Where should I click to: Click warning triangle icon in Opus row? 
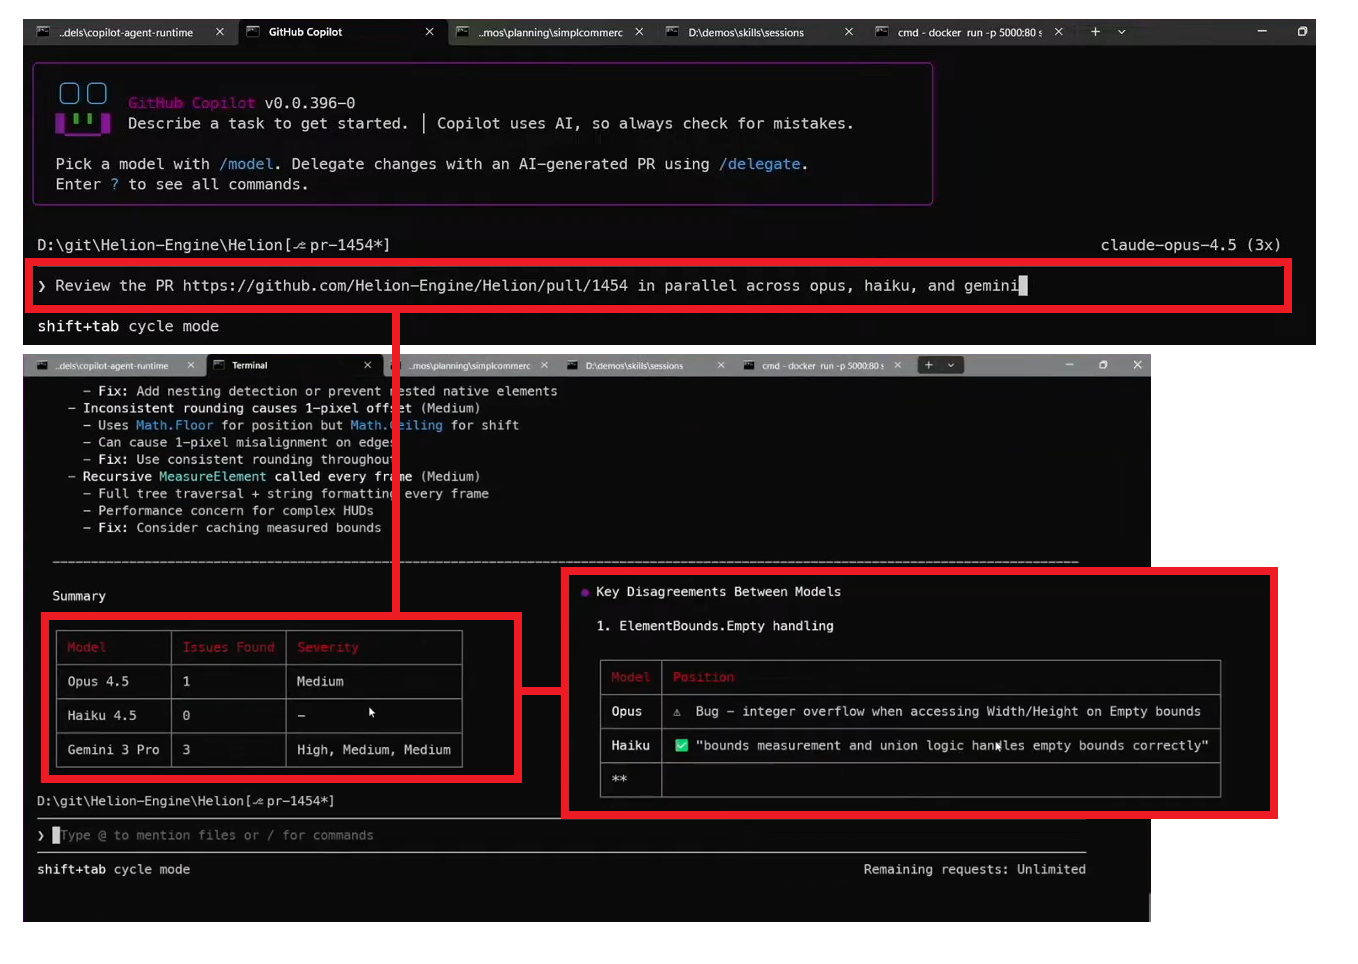tap(677, 712)
